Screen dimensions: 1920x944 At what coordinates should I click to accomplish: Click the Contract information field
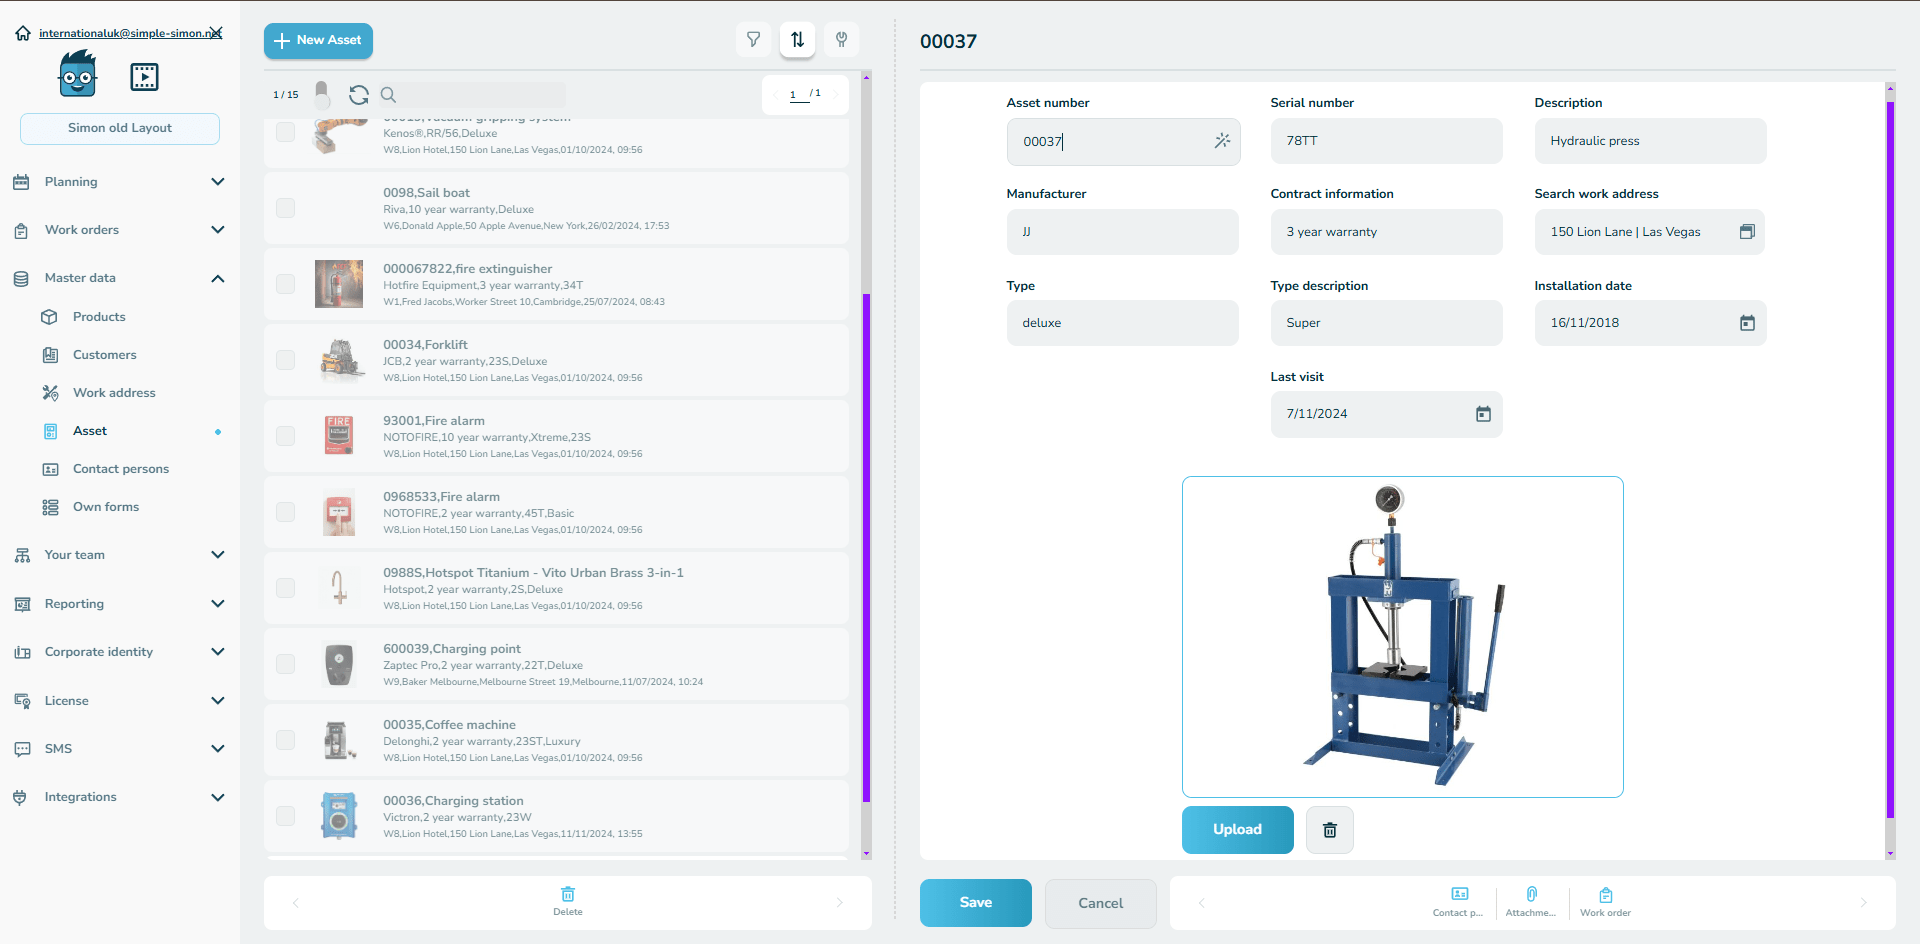click(x=1386, y=232)
